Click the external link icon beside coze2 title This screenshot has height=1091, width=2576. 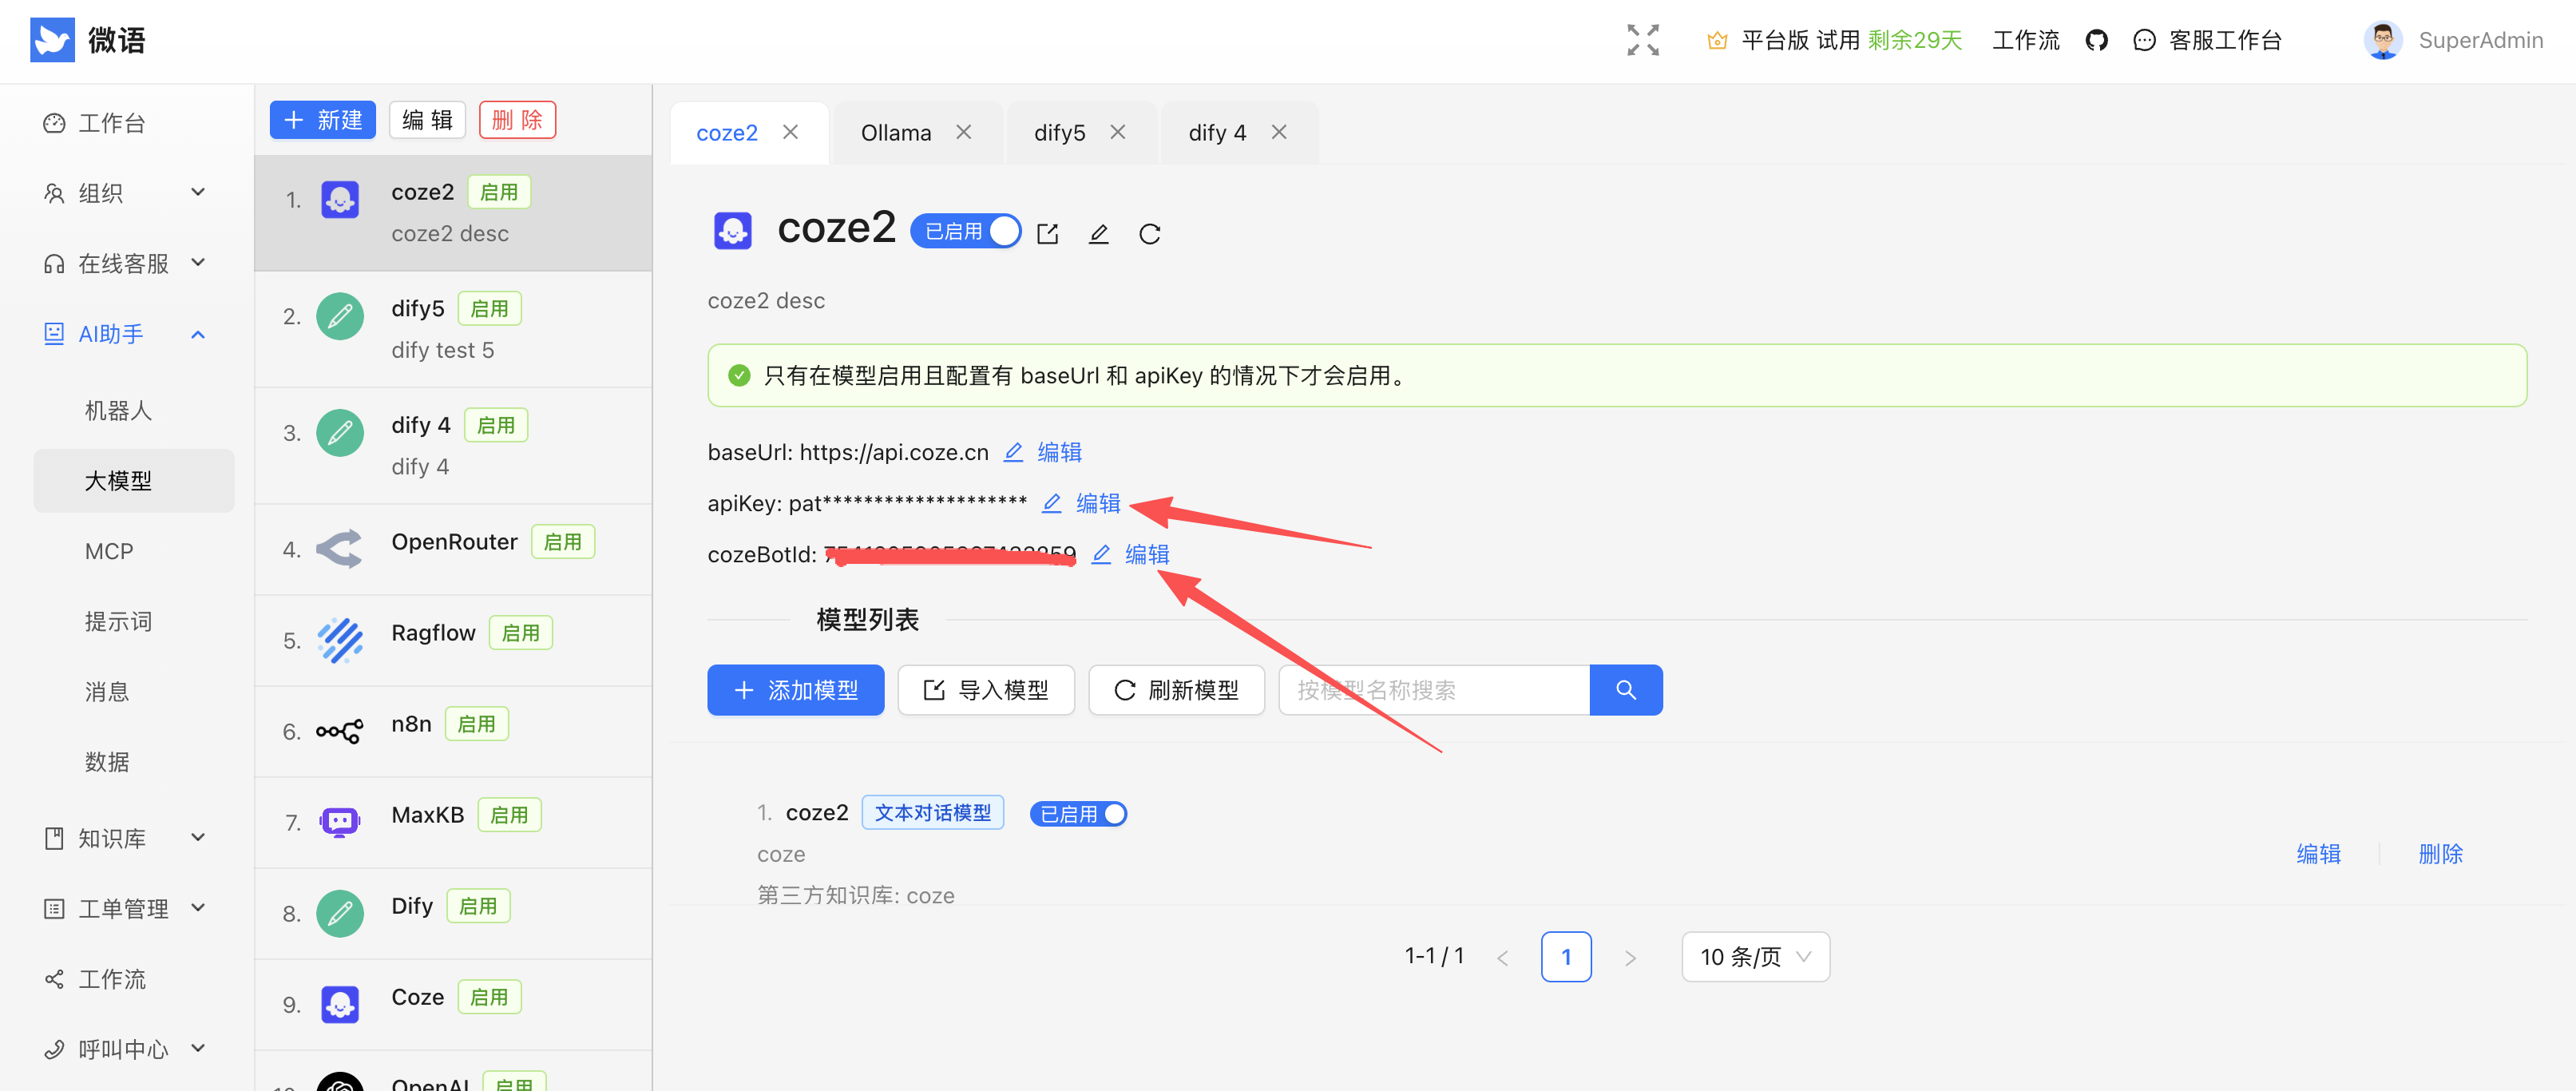1047,233
